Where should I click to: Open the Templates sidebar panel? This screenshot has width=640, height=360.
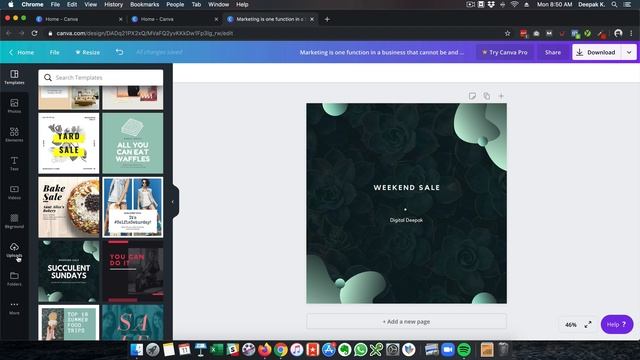point(14,77)
